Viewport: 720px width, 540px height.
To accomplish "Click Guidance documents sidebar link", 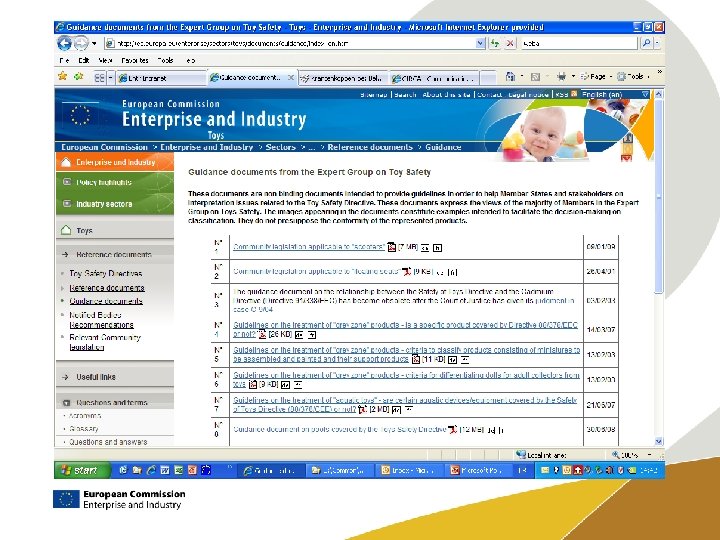I will [106, 301].
